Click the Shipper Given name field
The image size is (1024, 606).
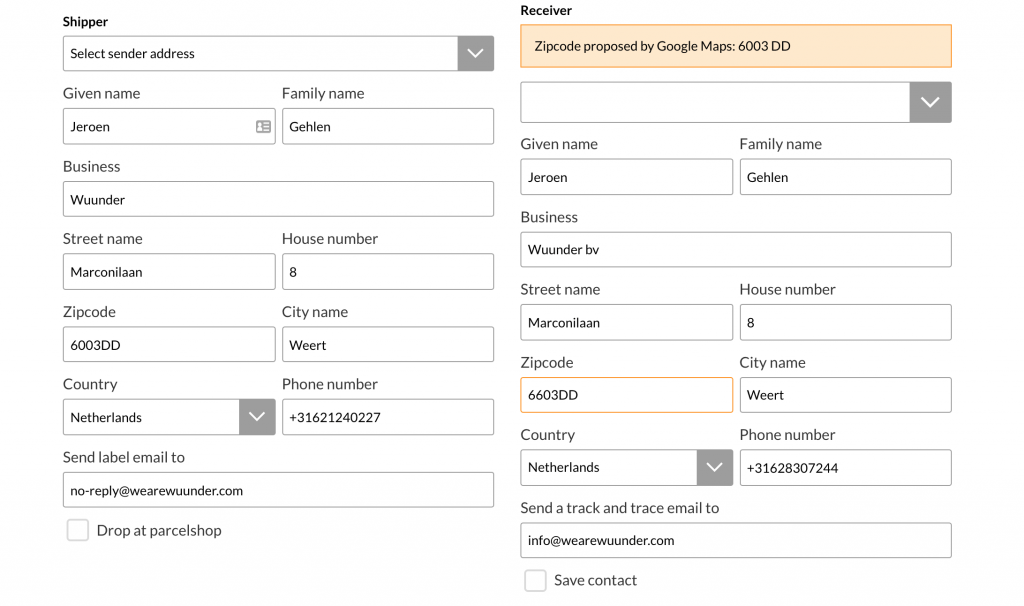coord(169,126)
